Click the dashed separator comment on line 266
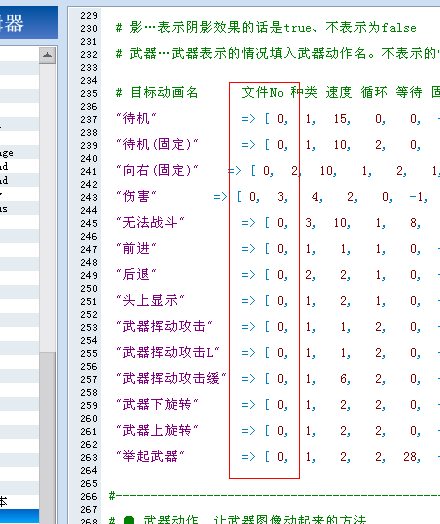This screenshot has height=524, width=440. tap(274, 496)
